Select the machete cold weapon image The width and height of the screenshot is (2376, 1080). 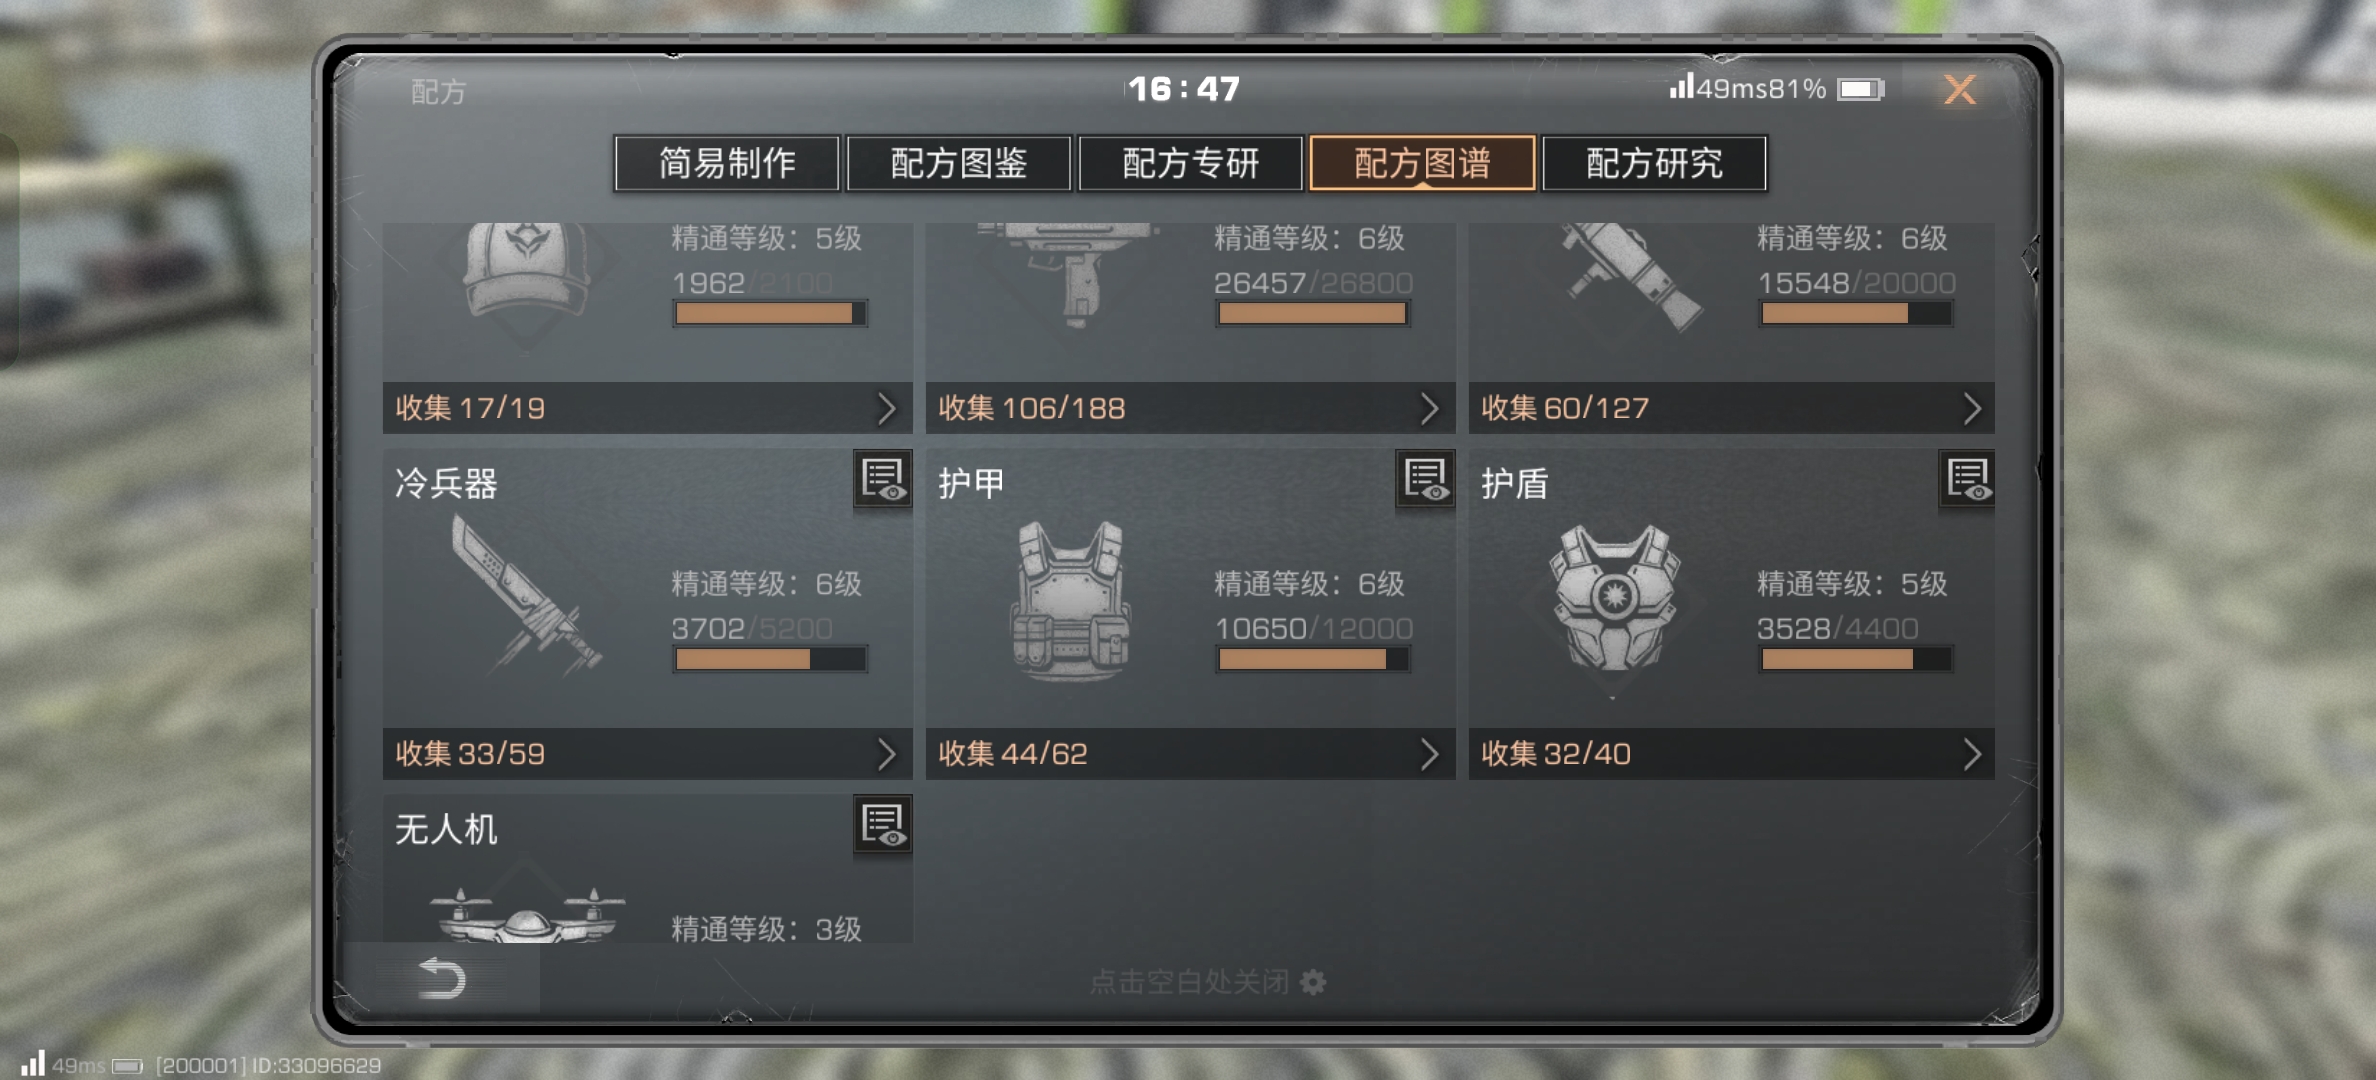[525, 596]
